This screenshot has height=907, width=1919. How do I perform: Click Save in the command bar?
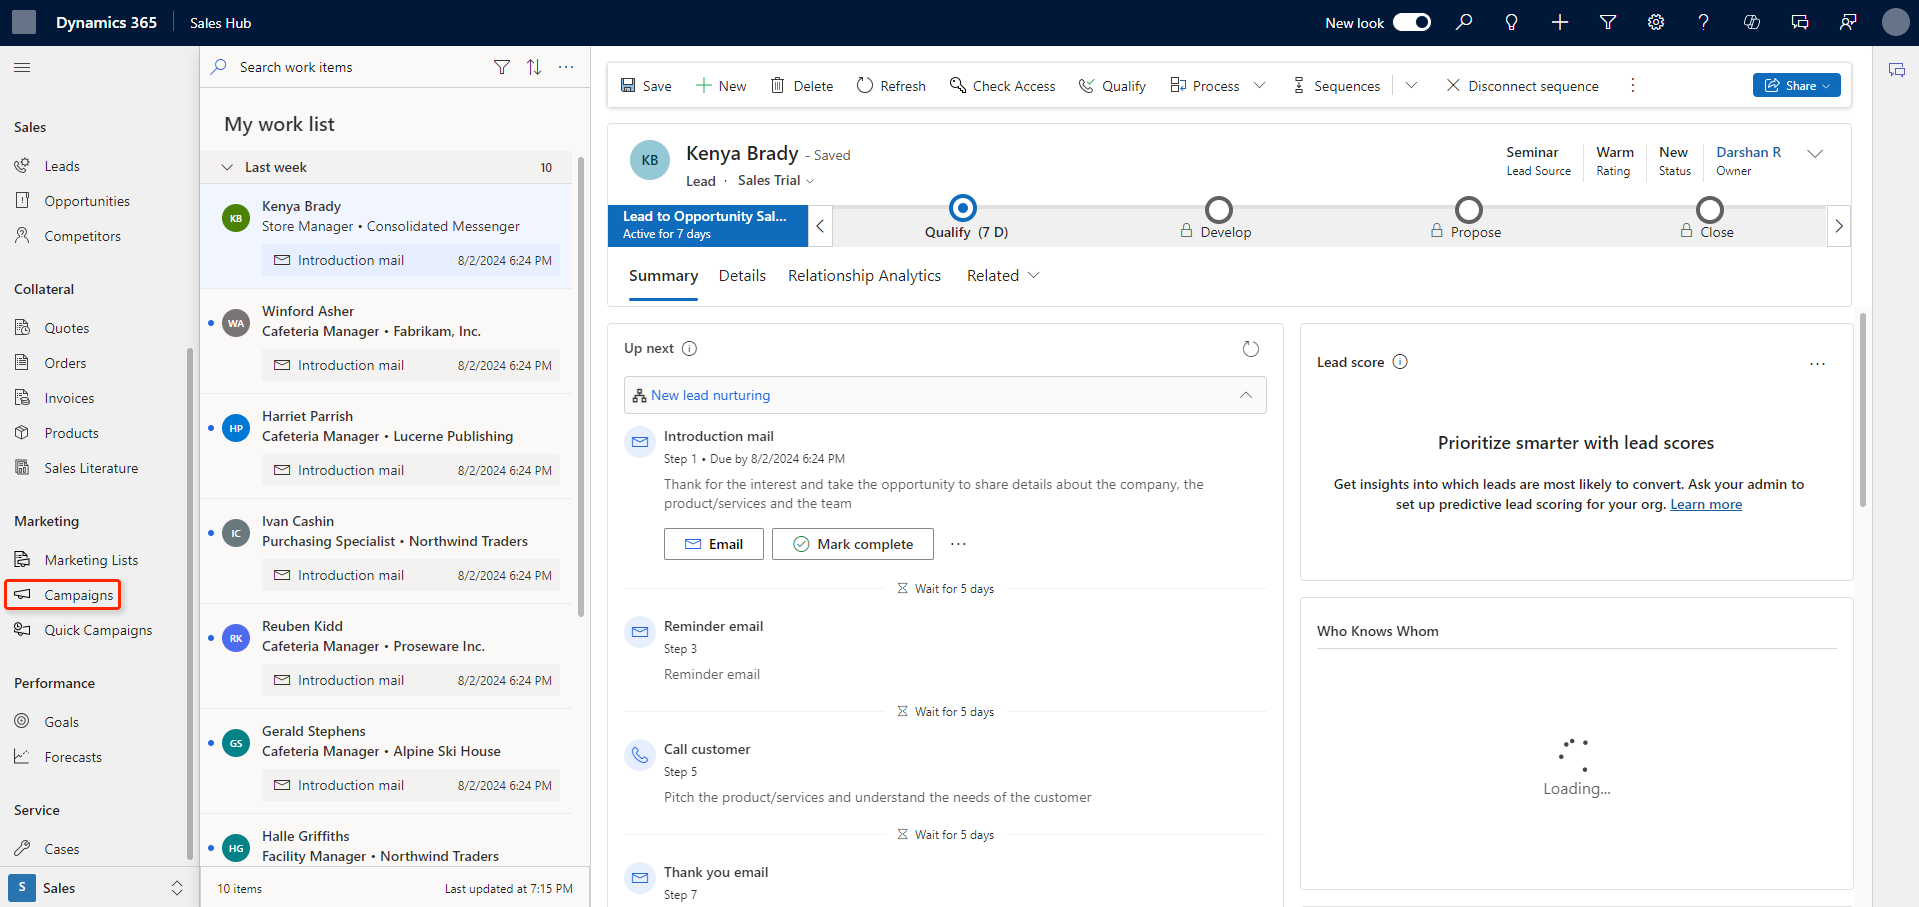click(646, 86)
